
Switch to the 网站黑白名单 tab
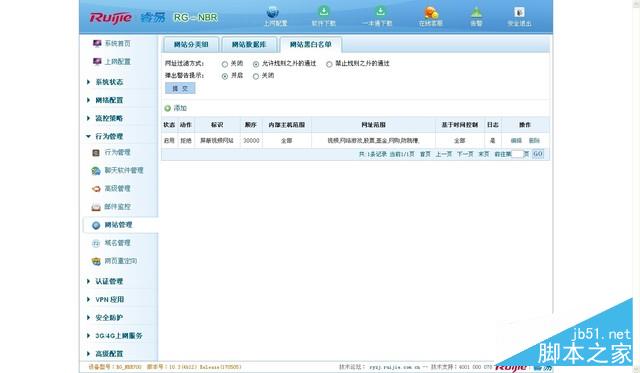[x=311, y=44]
